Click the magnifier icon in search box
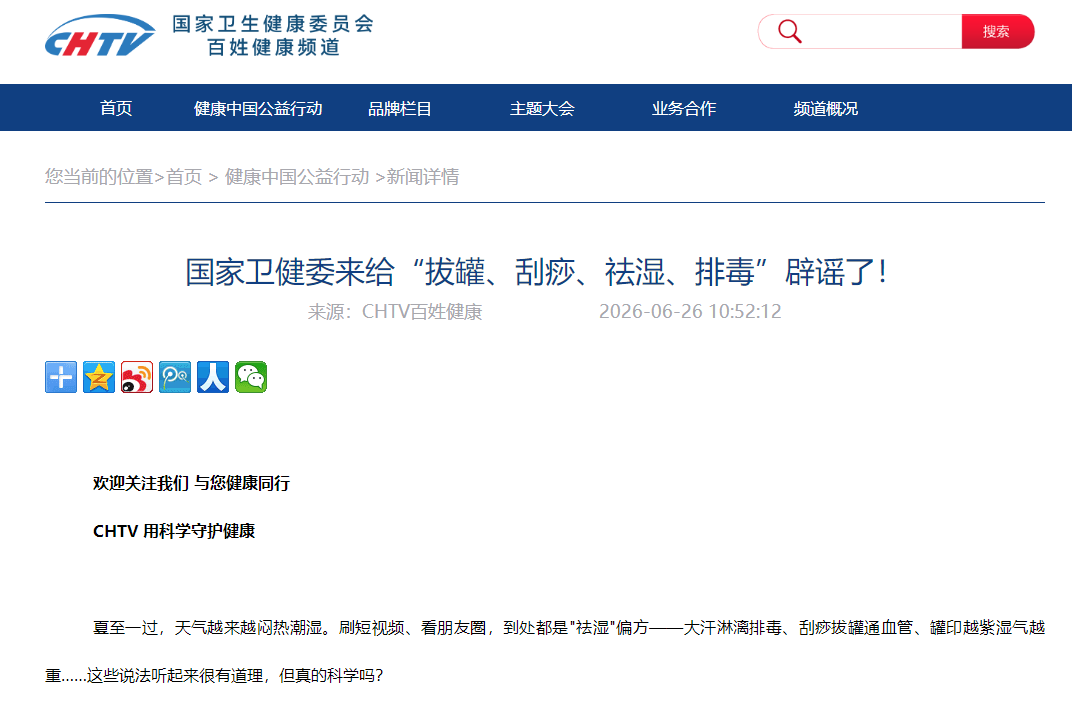Screen dimensions: 1072x706 (x=789, y=31)
